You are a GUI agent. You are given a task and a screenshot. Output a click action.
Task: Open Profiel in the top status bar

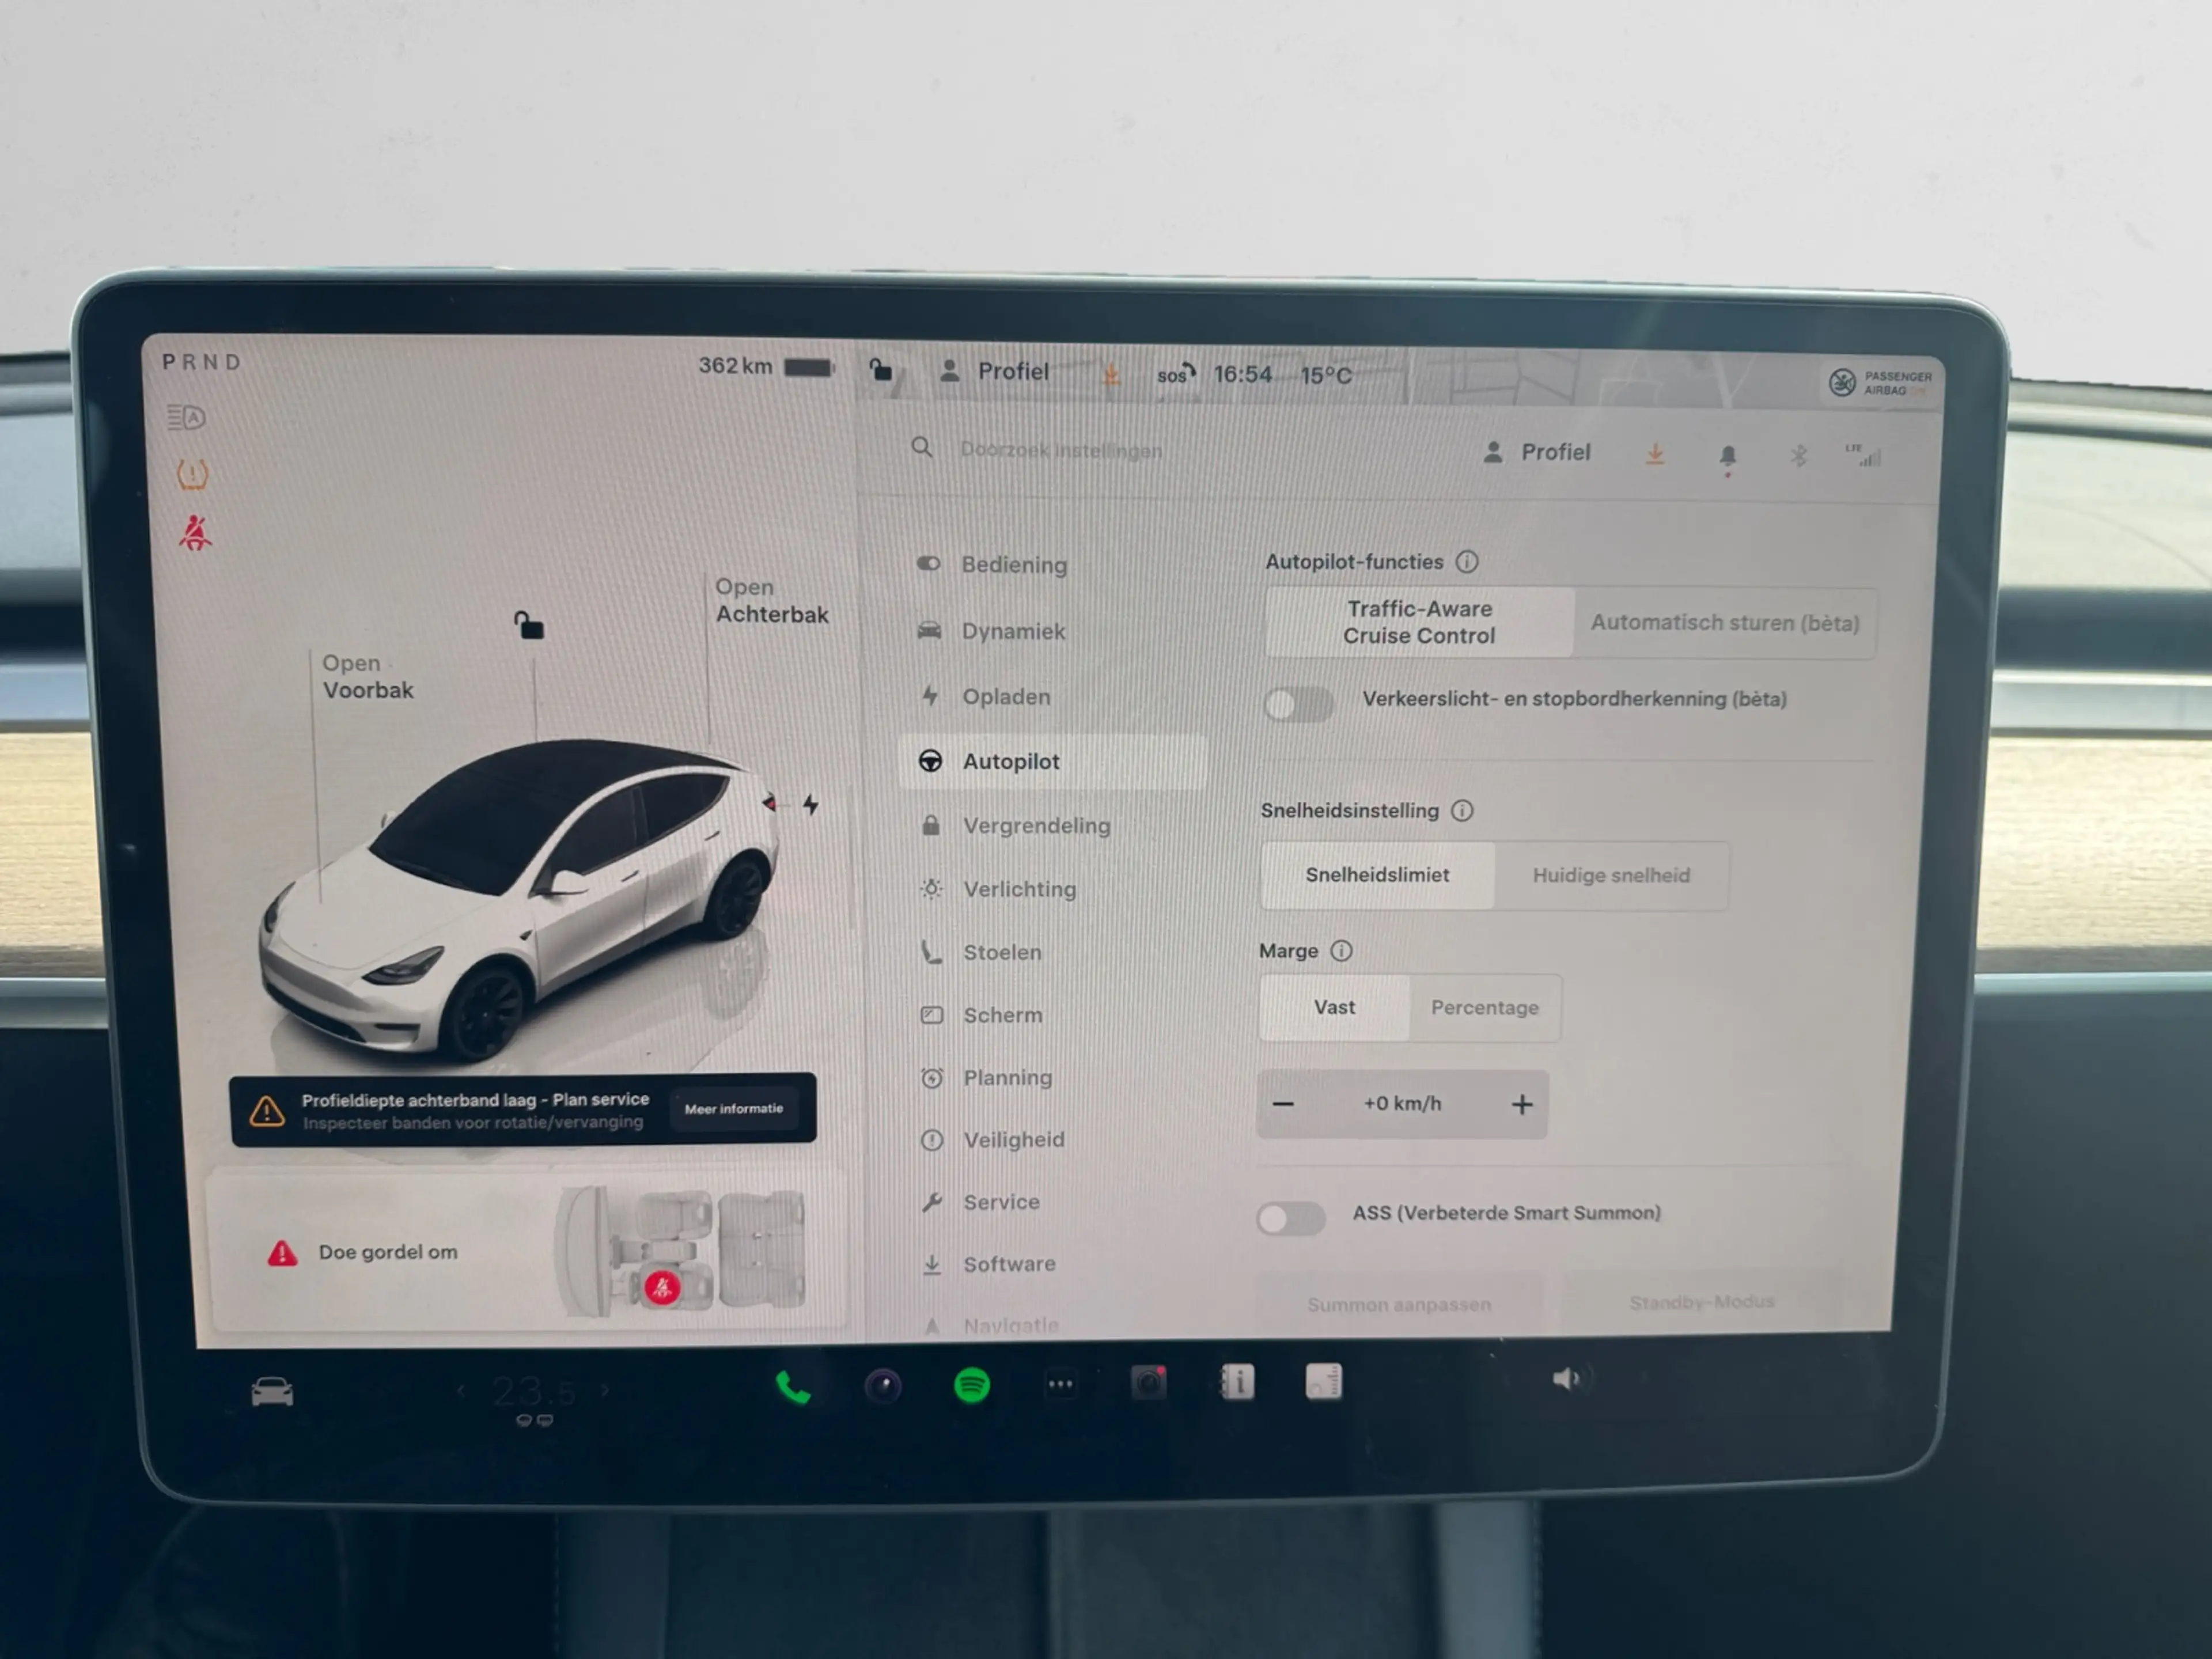pyautogui.click(x=995, y=372)
